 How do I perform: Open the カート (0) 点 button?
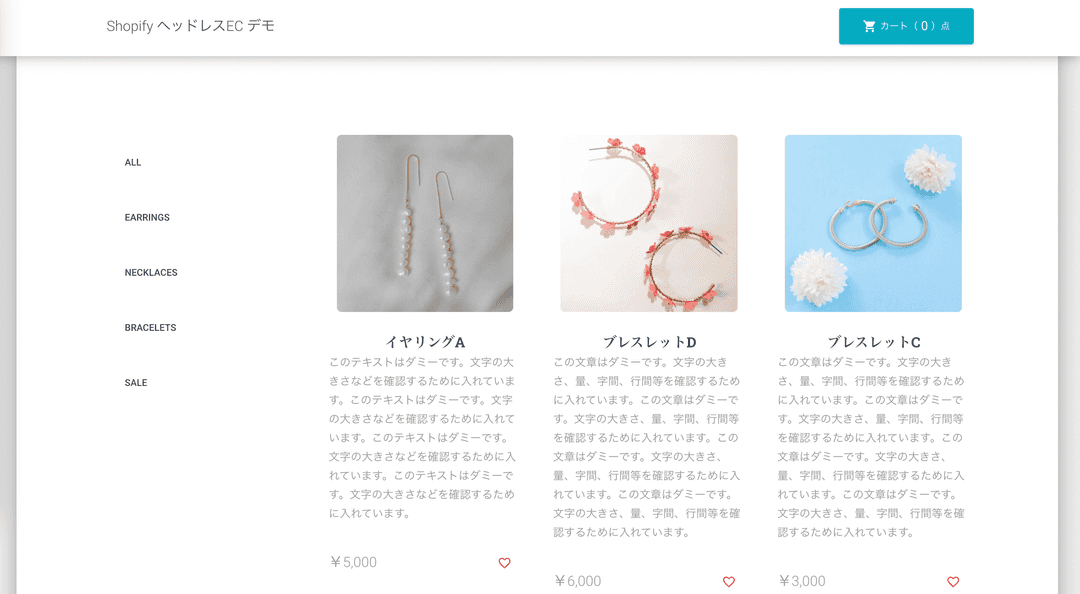(x=906, y=26)
